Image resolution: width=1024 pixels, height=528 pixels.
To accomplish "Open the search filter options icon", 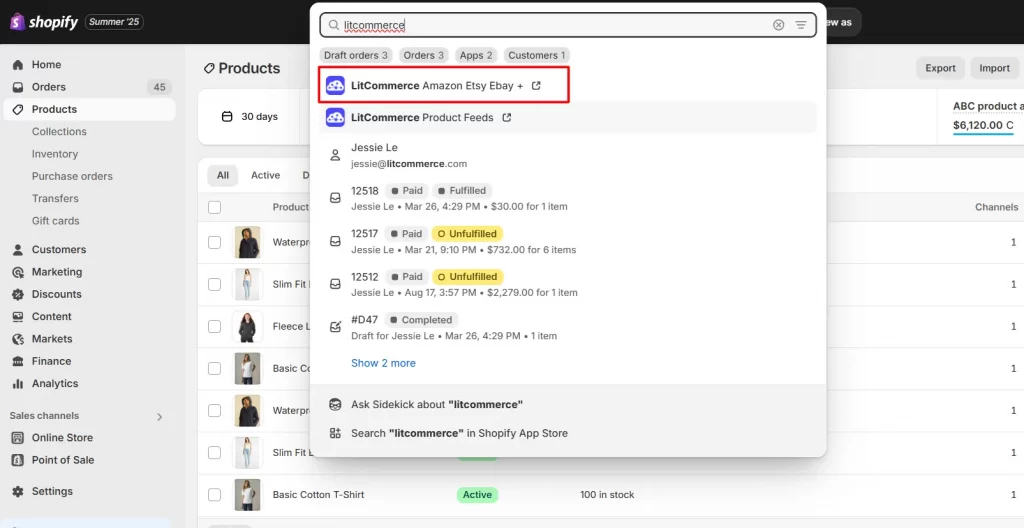I will pyautogui.click(x=801, y=25).
